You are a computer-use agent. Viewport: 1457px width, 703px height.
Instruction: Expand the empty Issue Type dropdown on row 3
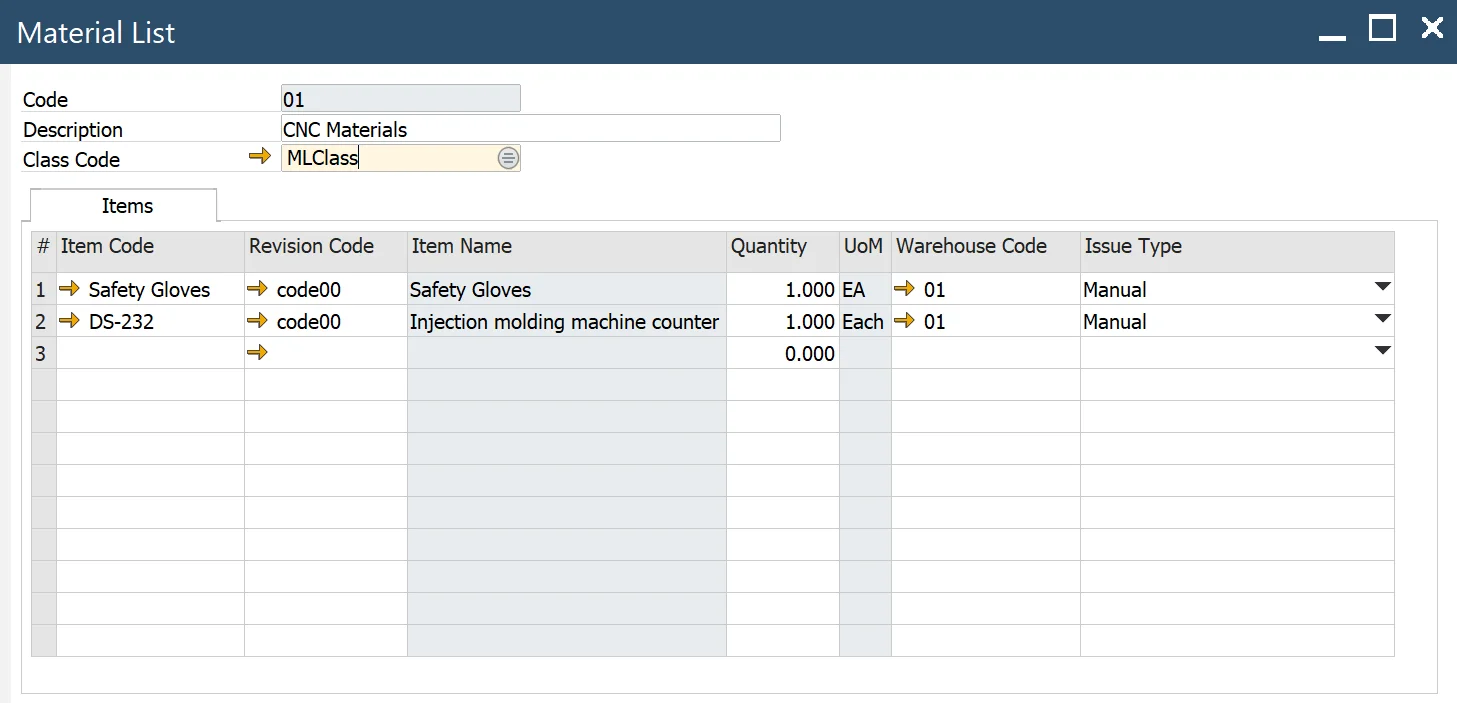click(x=1383, y=350)
